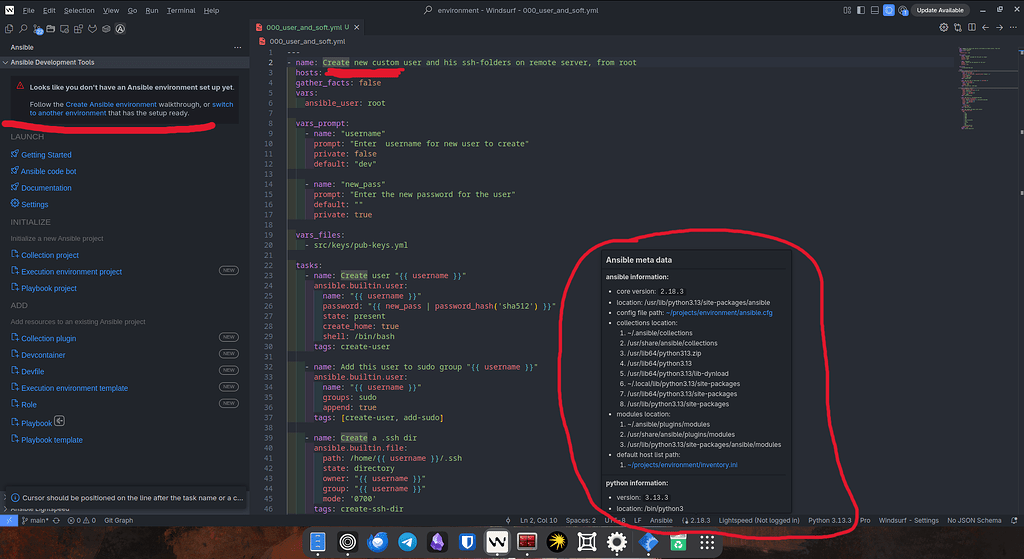The width and height of the screenshot is (1024, 559).
Task: Open the Explorer view in activity bar
Action: (x=9, y=29)
